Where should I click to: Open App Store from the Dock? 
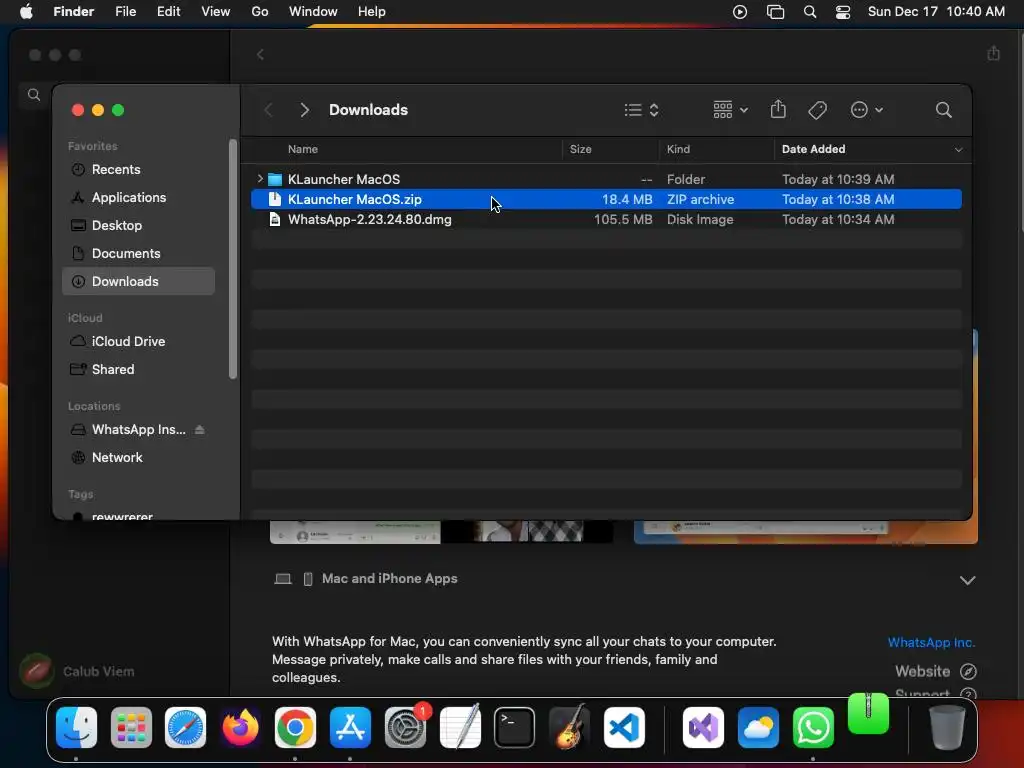(x=350, y=728)
